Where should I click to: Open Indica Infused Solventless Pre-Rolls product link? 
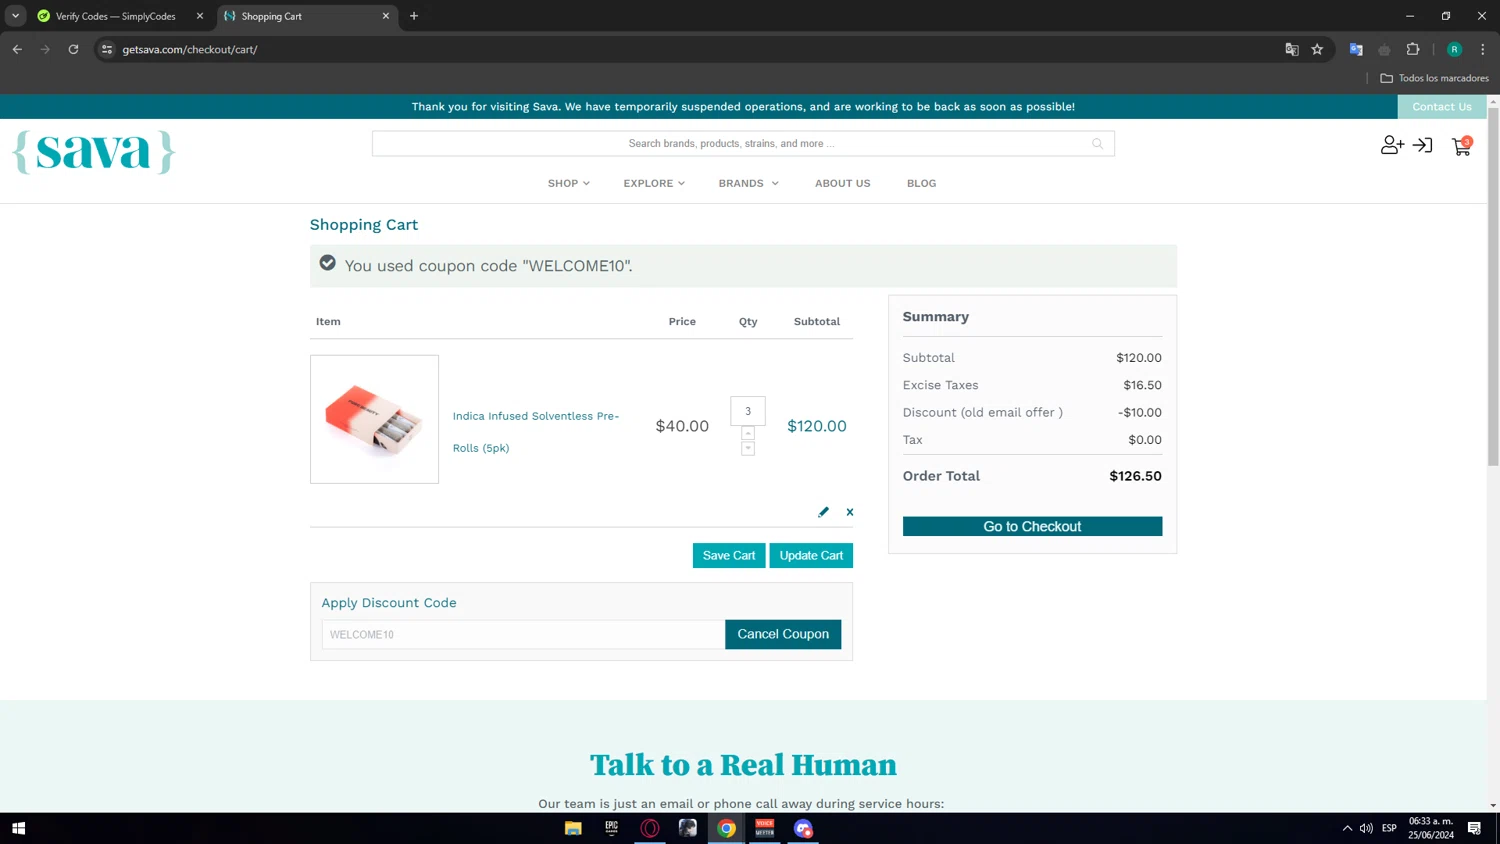pos(536,432)
